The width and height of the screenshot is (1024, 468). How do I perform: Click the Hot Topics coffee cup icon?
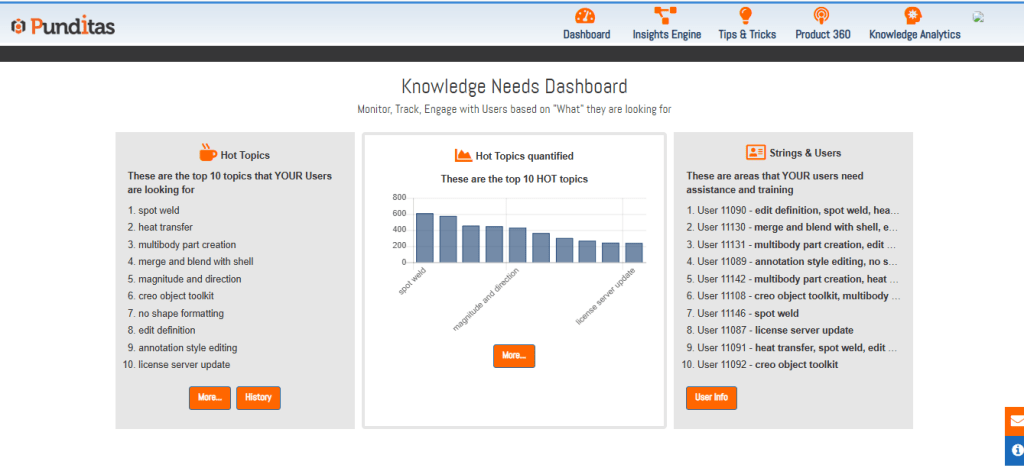click(207, 153)
